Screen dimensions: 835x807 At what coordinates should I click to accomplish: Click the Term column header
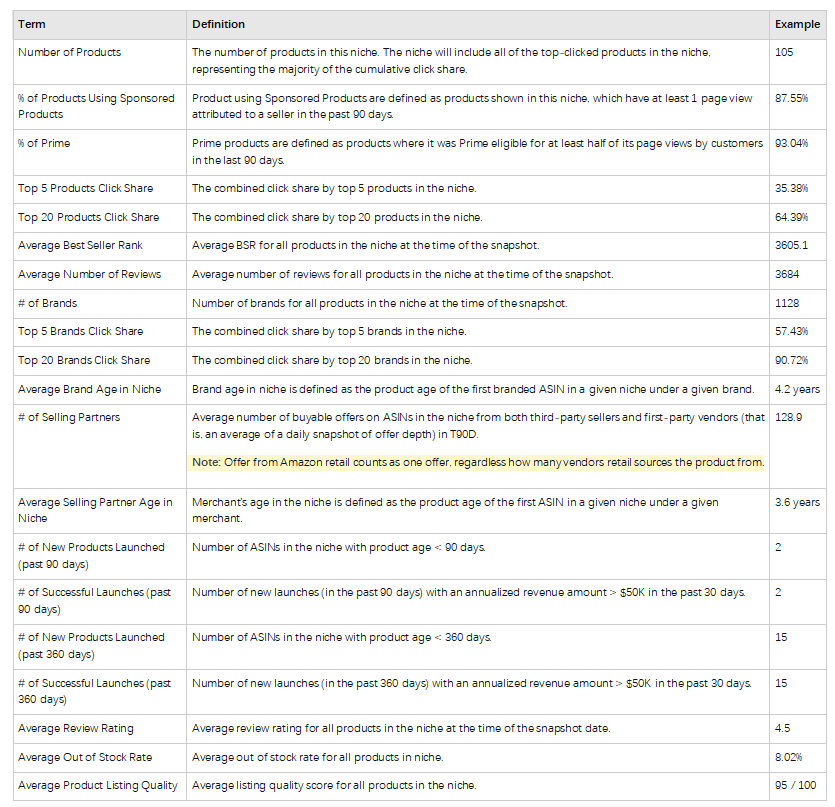coord(32,24)
